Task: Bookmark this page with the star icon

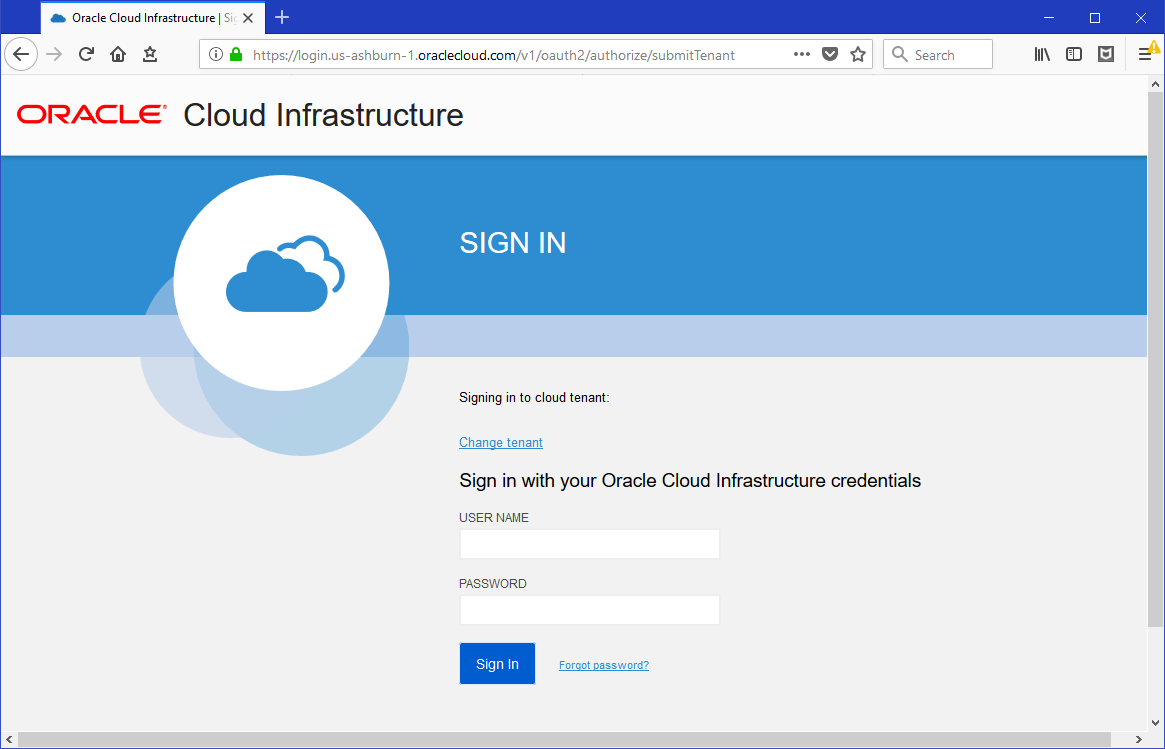Action: [858, 54]
